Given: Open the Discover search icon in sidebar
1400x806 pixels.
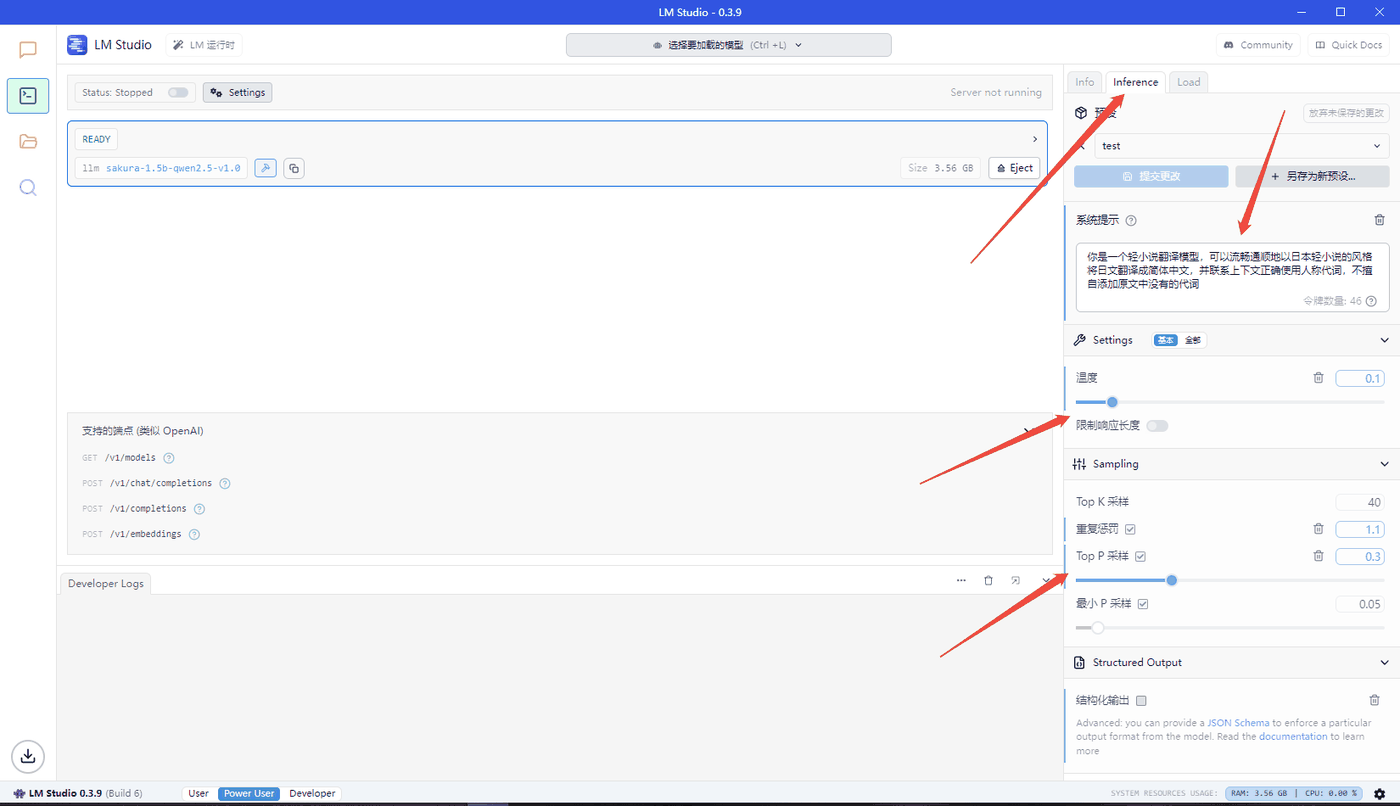Looking at the screenshot, I should [28, 187].
